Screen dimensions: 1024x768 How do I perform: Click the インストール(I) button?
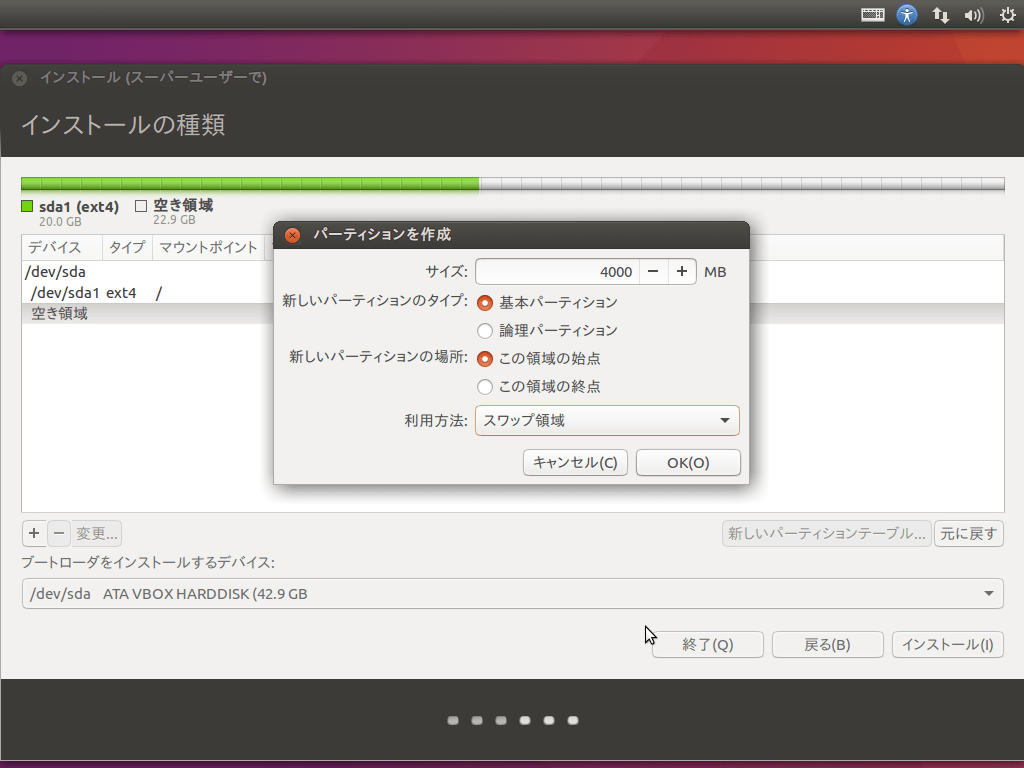[x=947, y=644]
